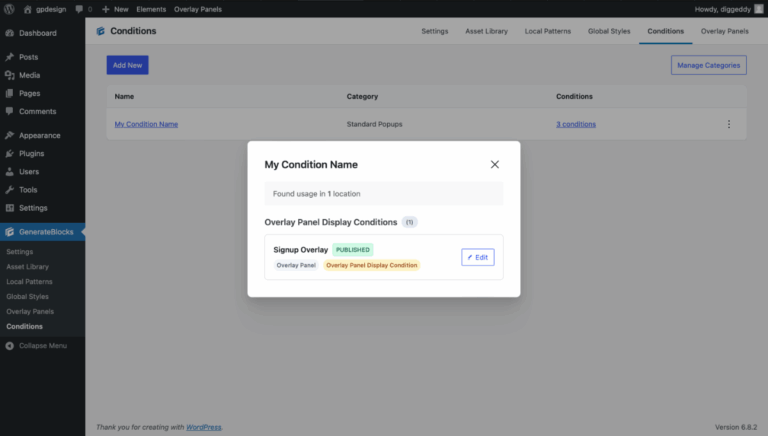768x436 pixels.
Task: Click the user avatar in admin bar
Action: tap(759, 9)
